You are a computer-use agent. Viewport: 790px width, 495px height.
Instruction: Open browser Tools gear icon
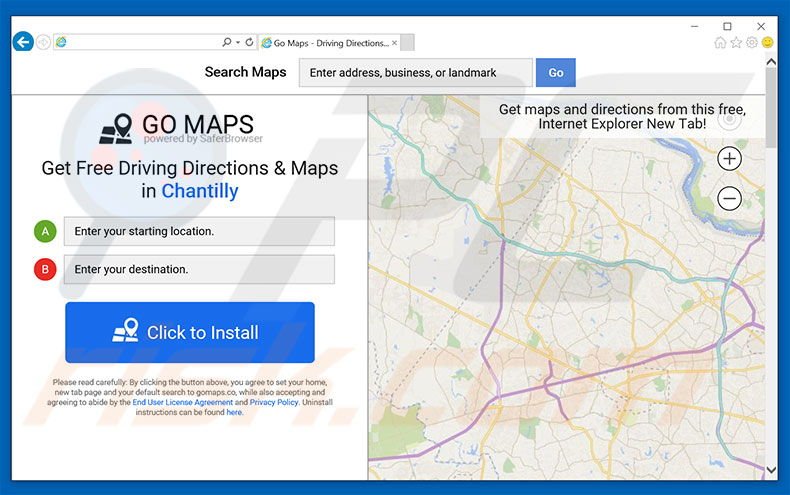coord(752,42)
